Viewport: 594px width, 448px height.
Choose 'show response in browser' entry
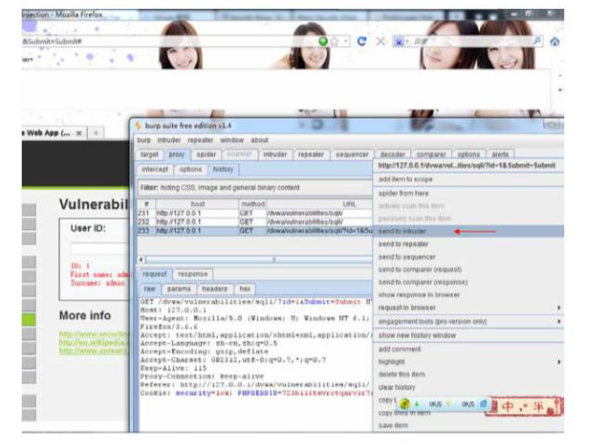(x=468, y=295)
